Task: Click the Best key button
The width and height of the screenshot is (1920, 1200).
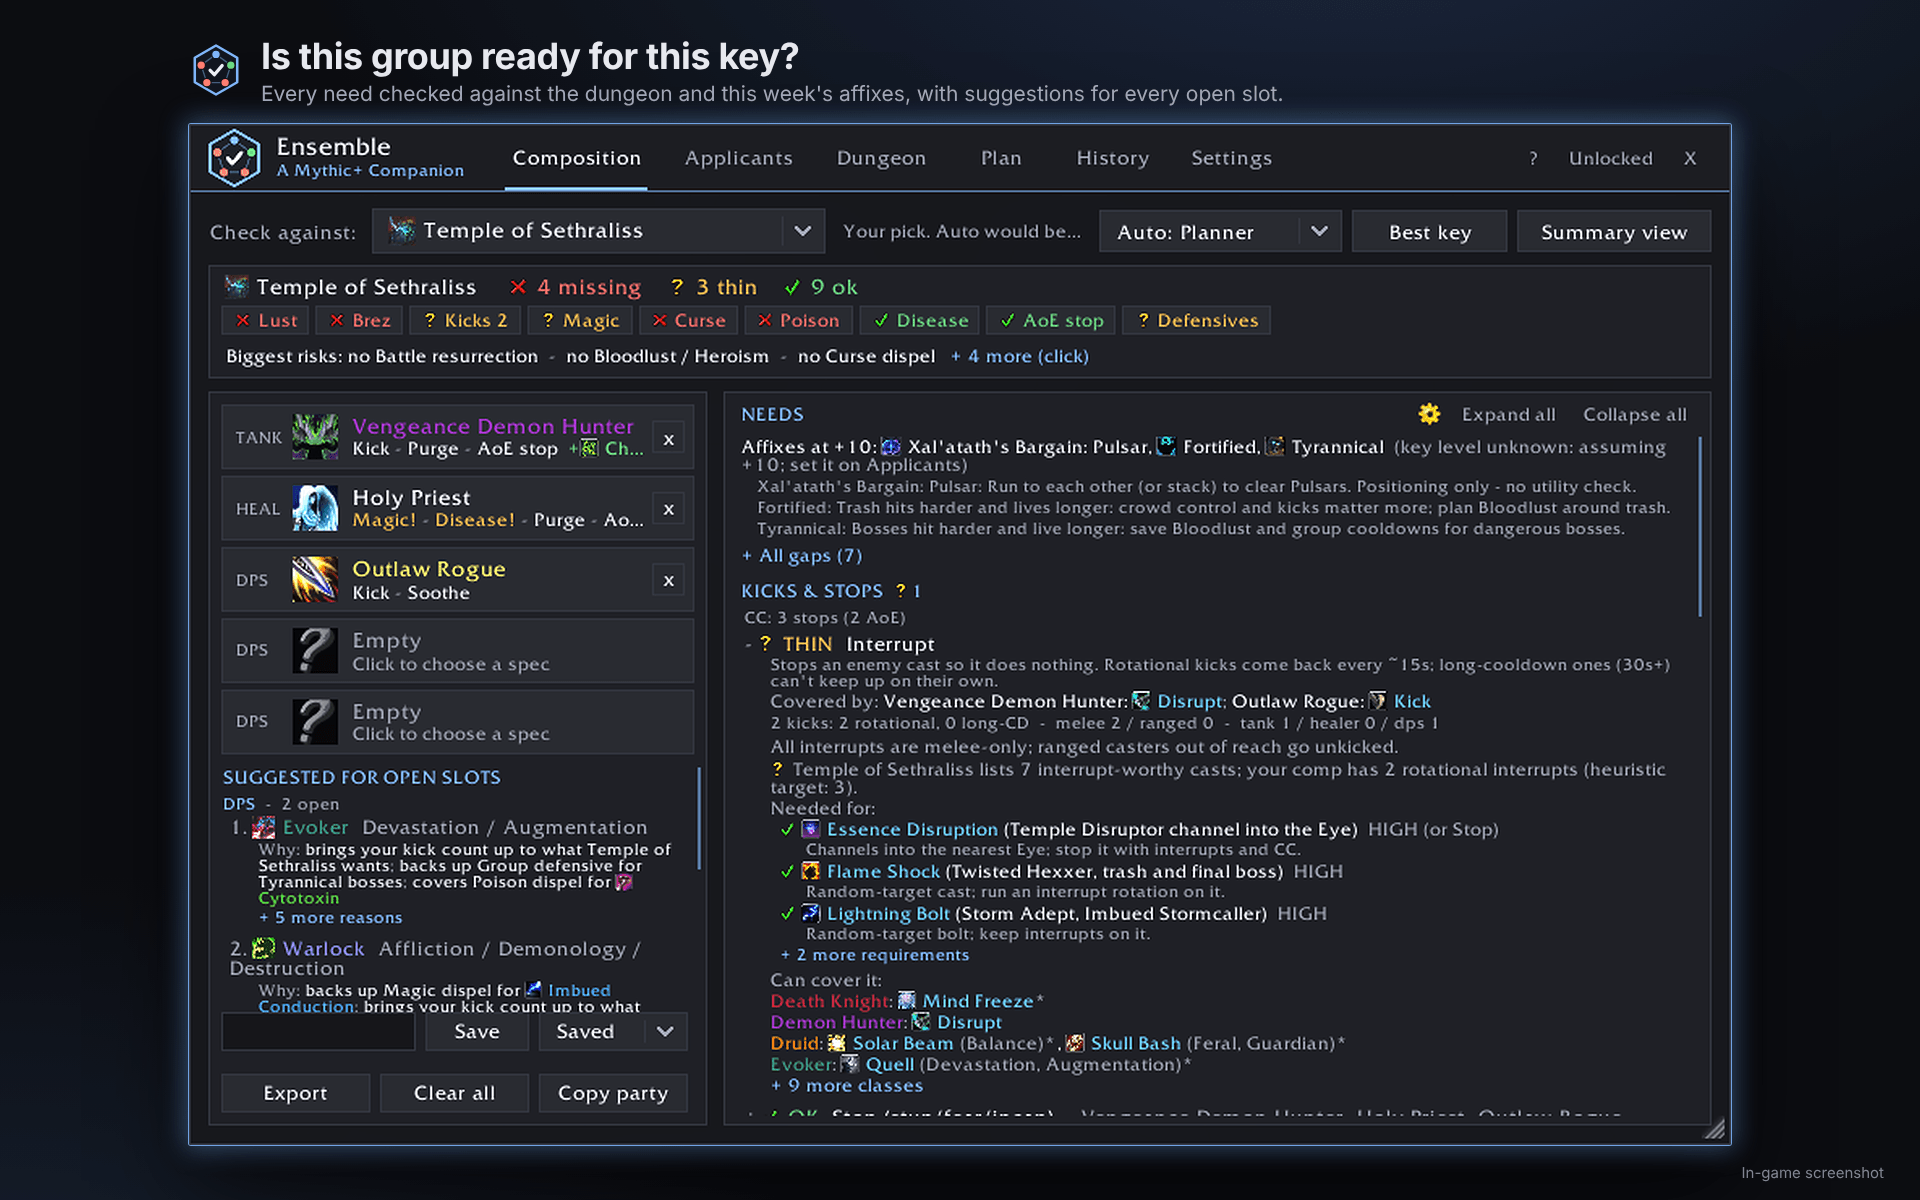Action: (1430, 231)
